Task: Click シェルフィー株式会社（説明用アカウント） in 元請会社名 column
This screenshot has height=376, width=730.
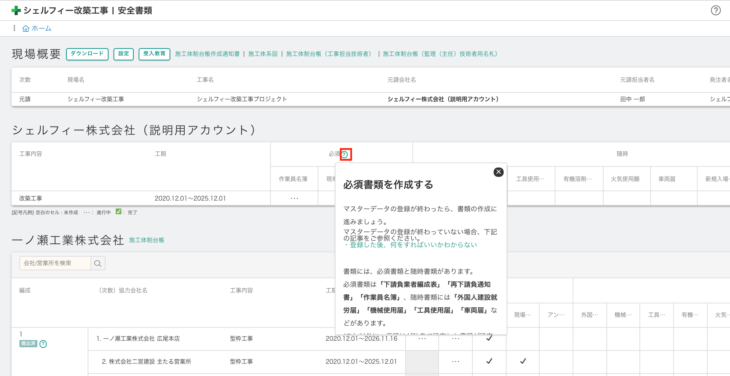Action: (443, 99)
